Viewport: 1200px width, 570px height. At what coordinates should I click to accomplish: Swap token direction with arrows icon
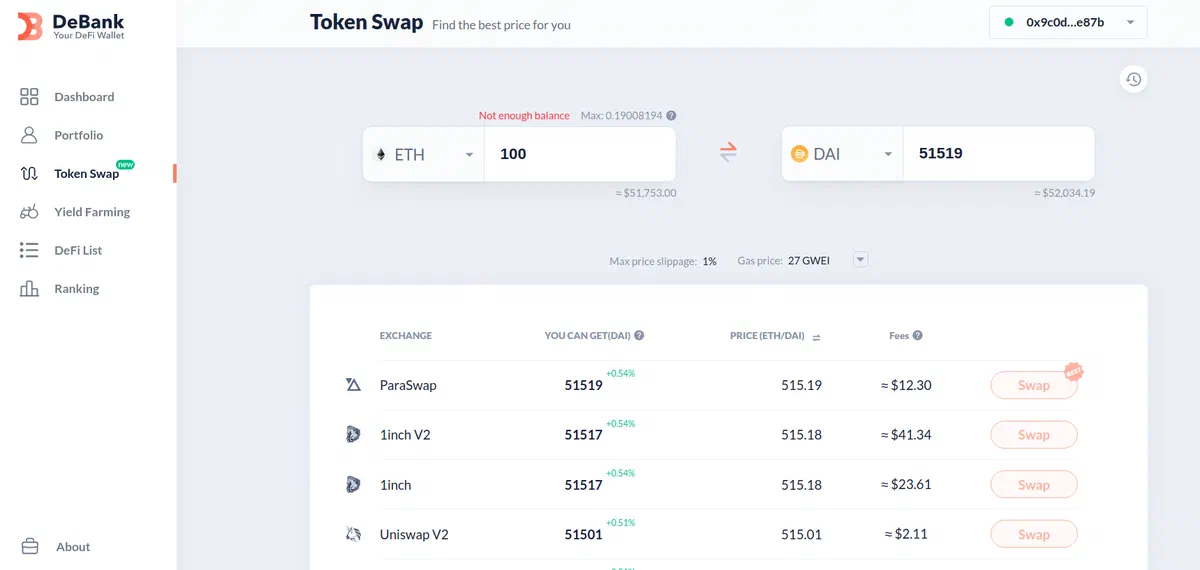point(728,153)
